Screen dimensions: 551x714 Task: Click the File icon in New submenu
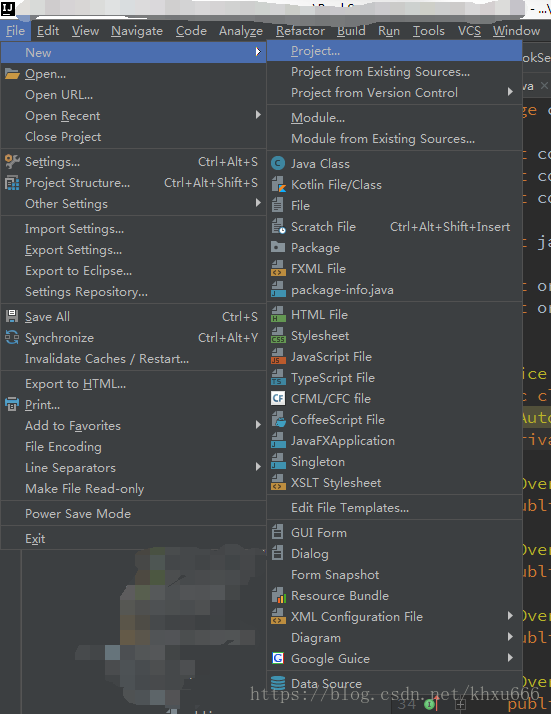click(277, 205)
